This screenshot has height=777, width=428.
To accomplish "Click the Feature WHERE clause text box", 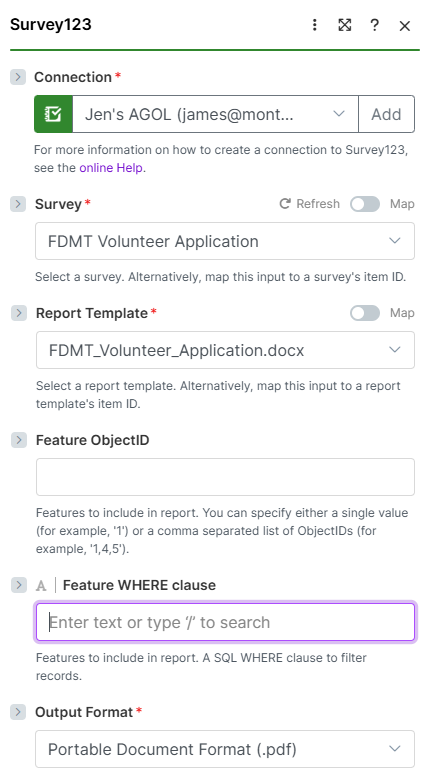I will (225, 622).
